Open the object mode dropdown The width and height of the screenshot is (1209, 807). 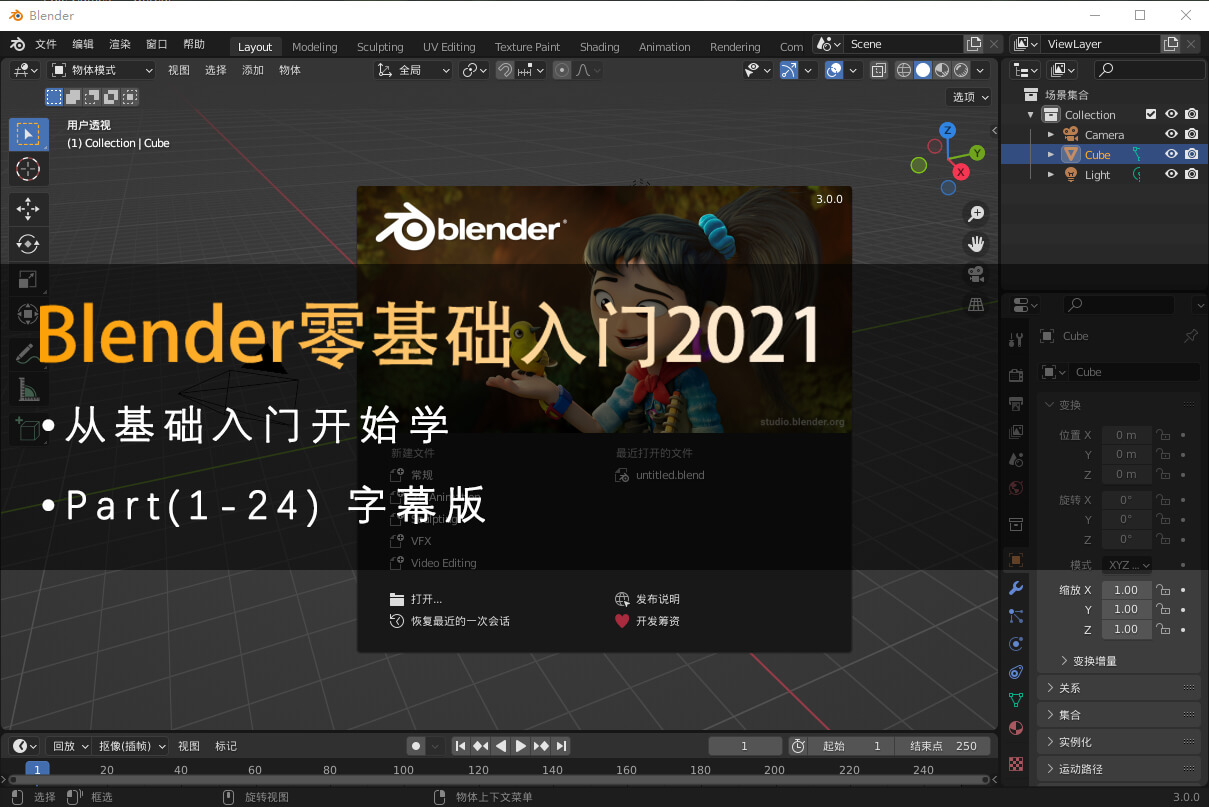coord(102,70)
